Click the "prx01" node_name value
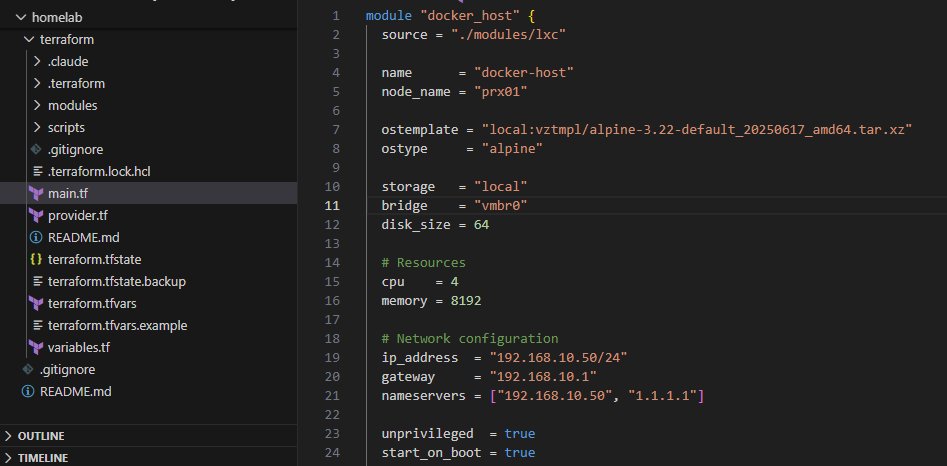Image resolution: width=947 pixels, height=466 pixels. [x=501, y=92]
